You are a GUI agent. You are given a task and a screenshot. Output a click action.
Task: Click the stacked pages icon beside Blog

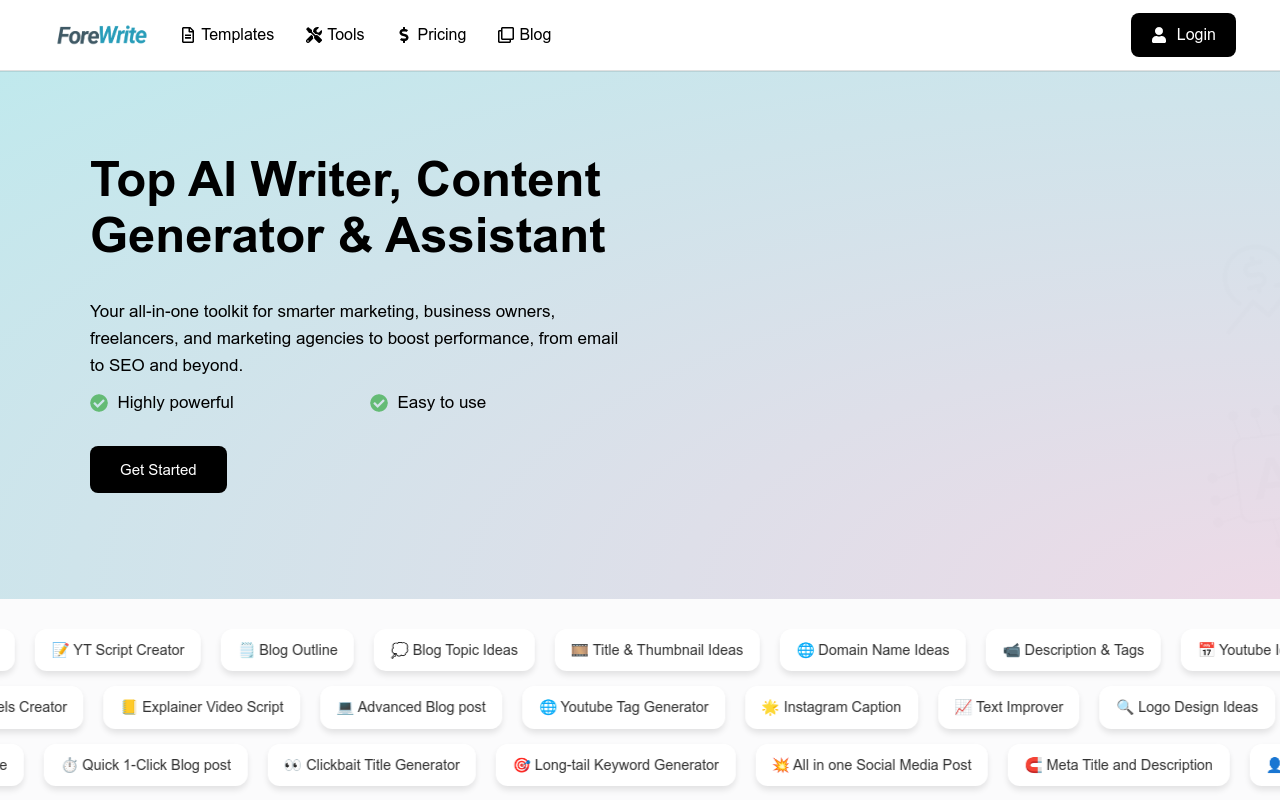506,35
